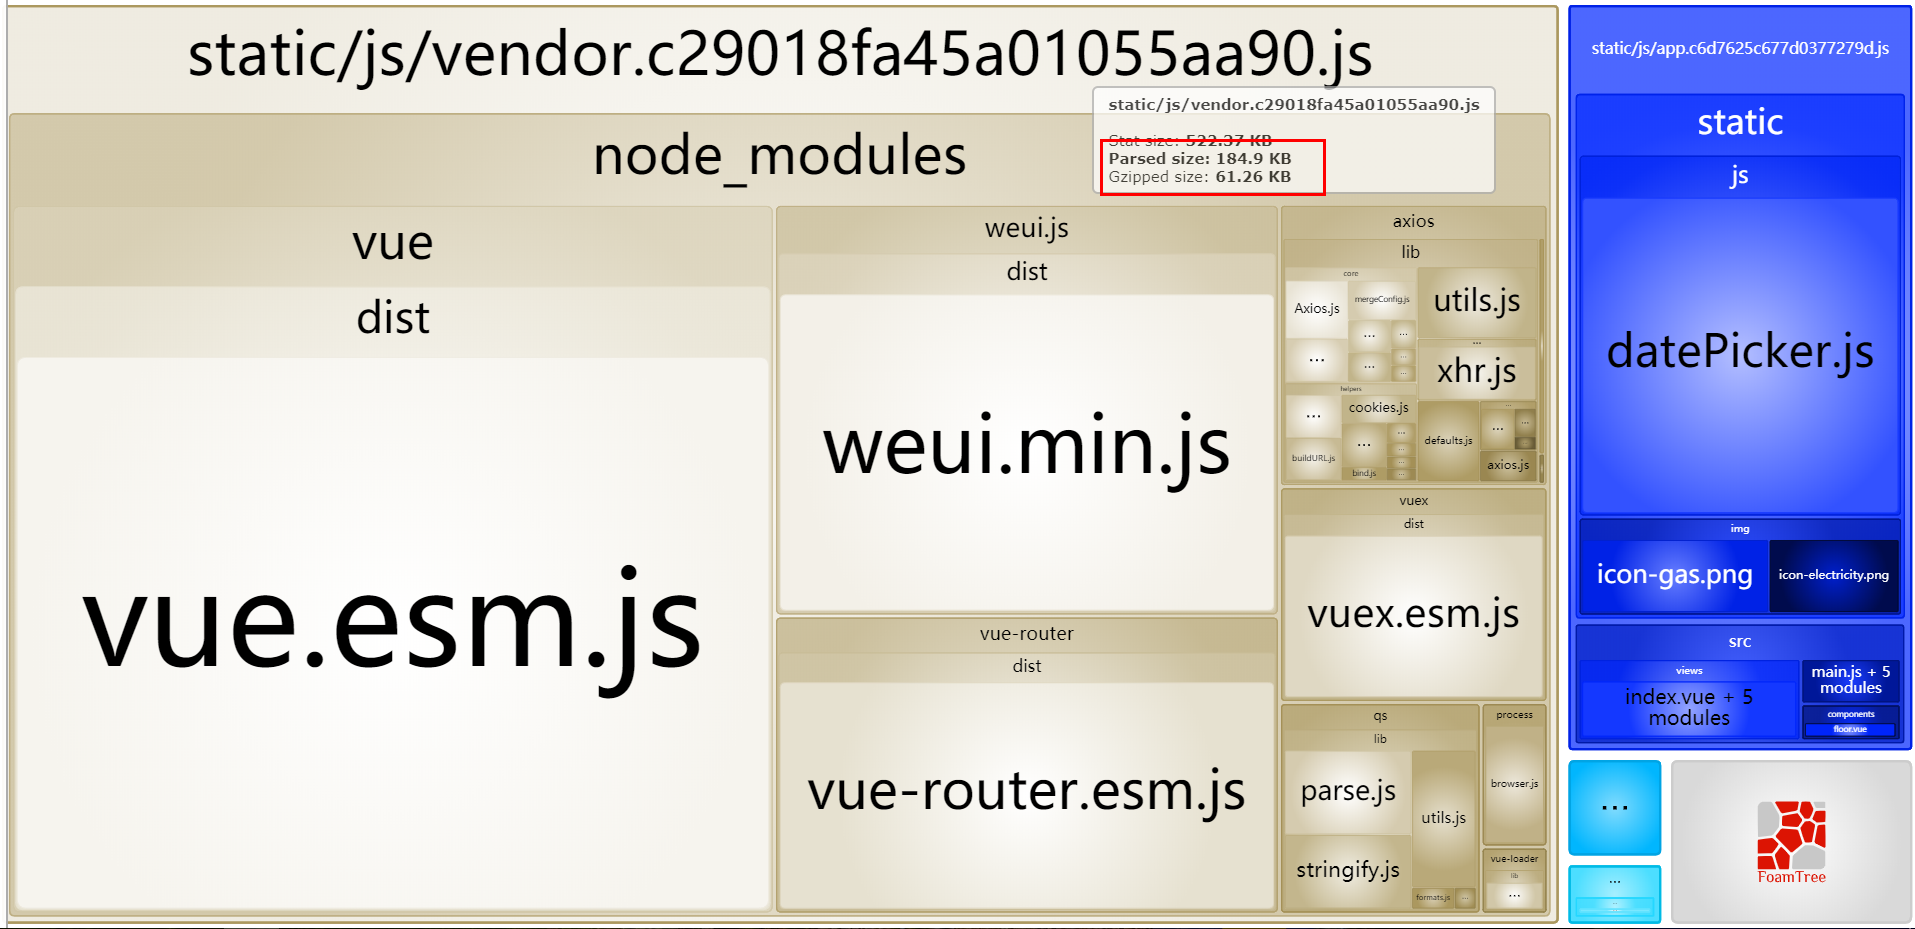The height and width of the screenshot is (929, 1915).
Task: Click the components folder header
Action: [x=1851, y=714]
